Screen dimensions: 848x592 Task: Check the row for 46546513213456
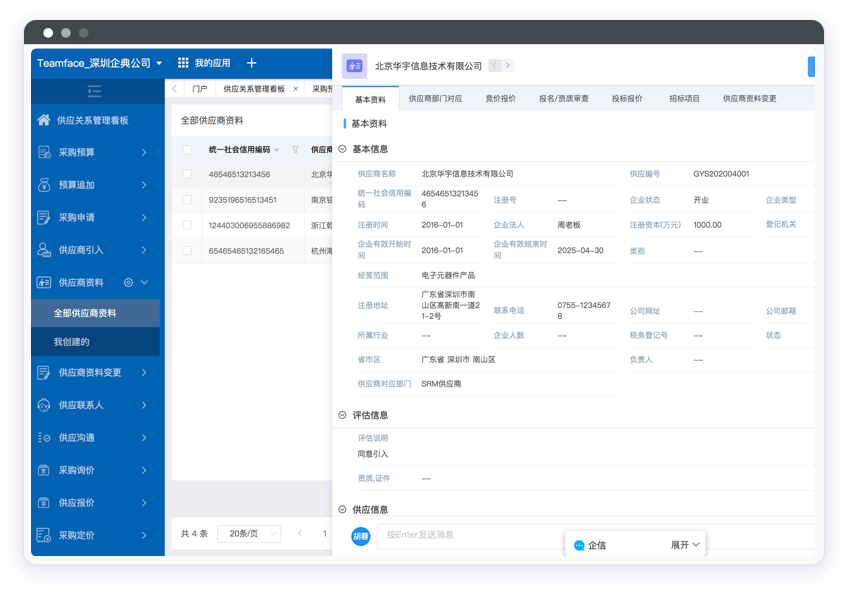187,174
